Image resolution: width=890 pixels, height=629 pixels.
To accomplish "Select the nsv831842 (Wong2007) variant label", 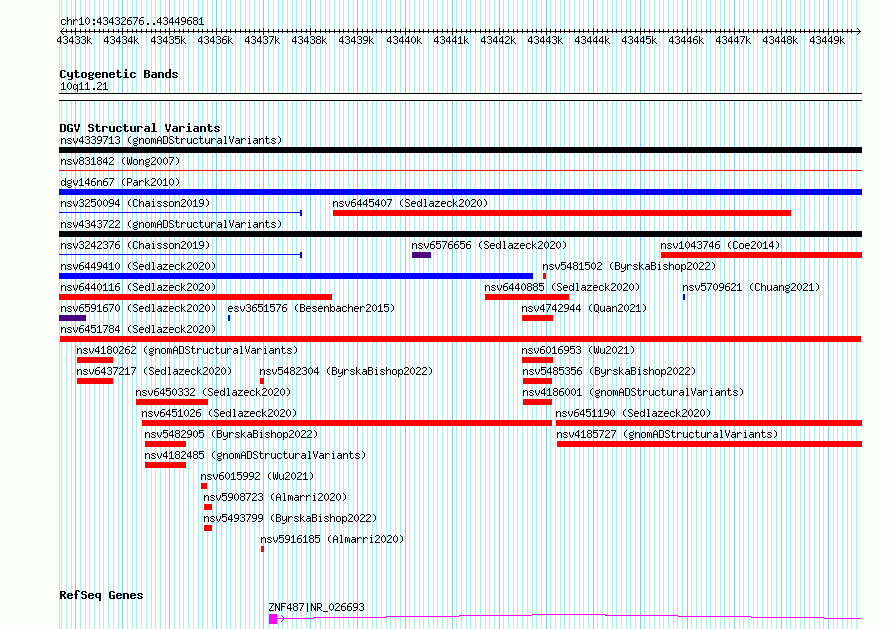I will pos(120,161).
